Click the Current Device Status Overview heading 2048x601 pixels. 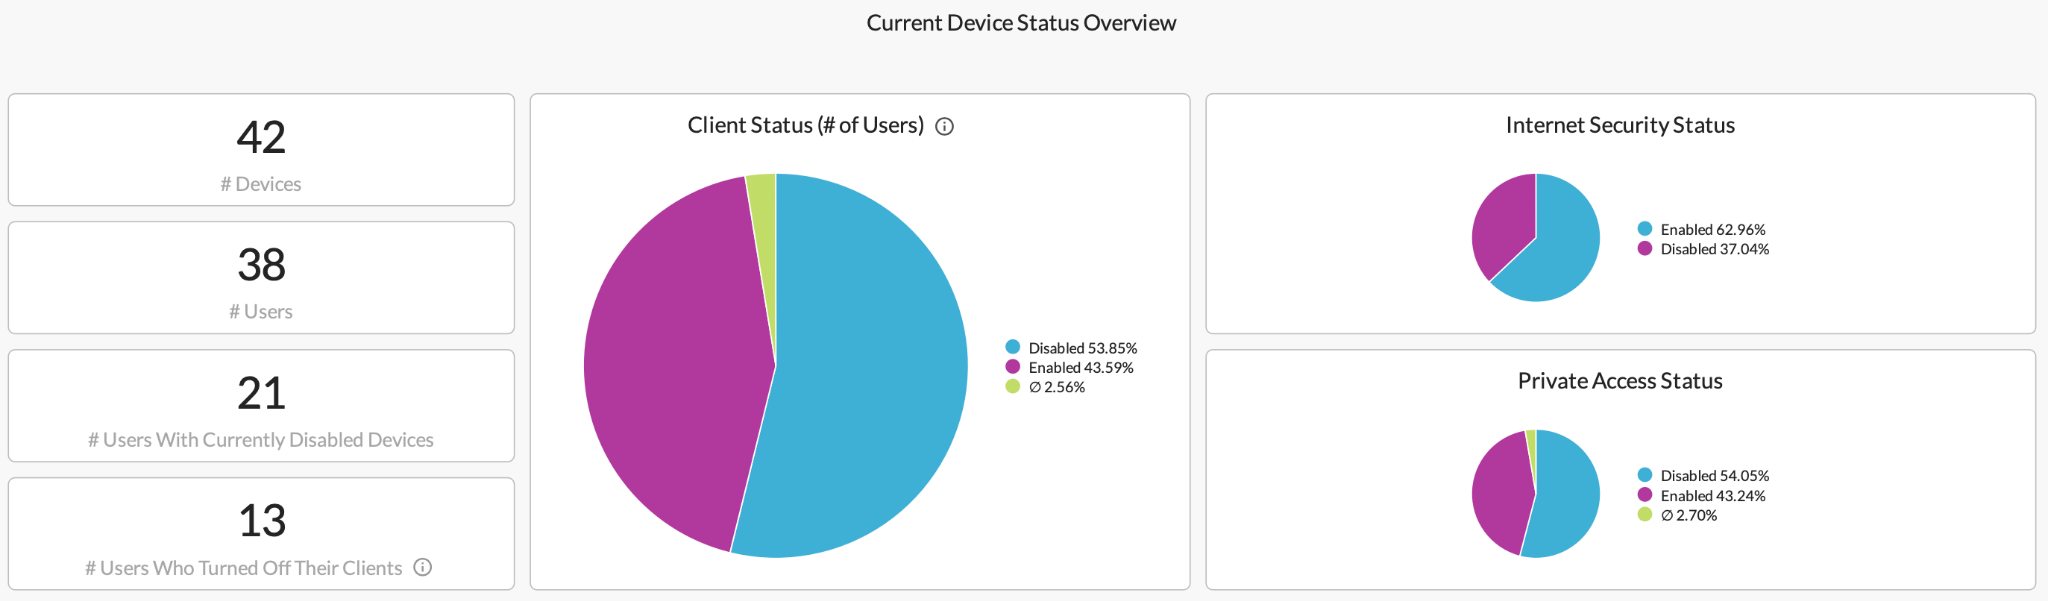[1021, 22]
